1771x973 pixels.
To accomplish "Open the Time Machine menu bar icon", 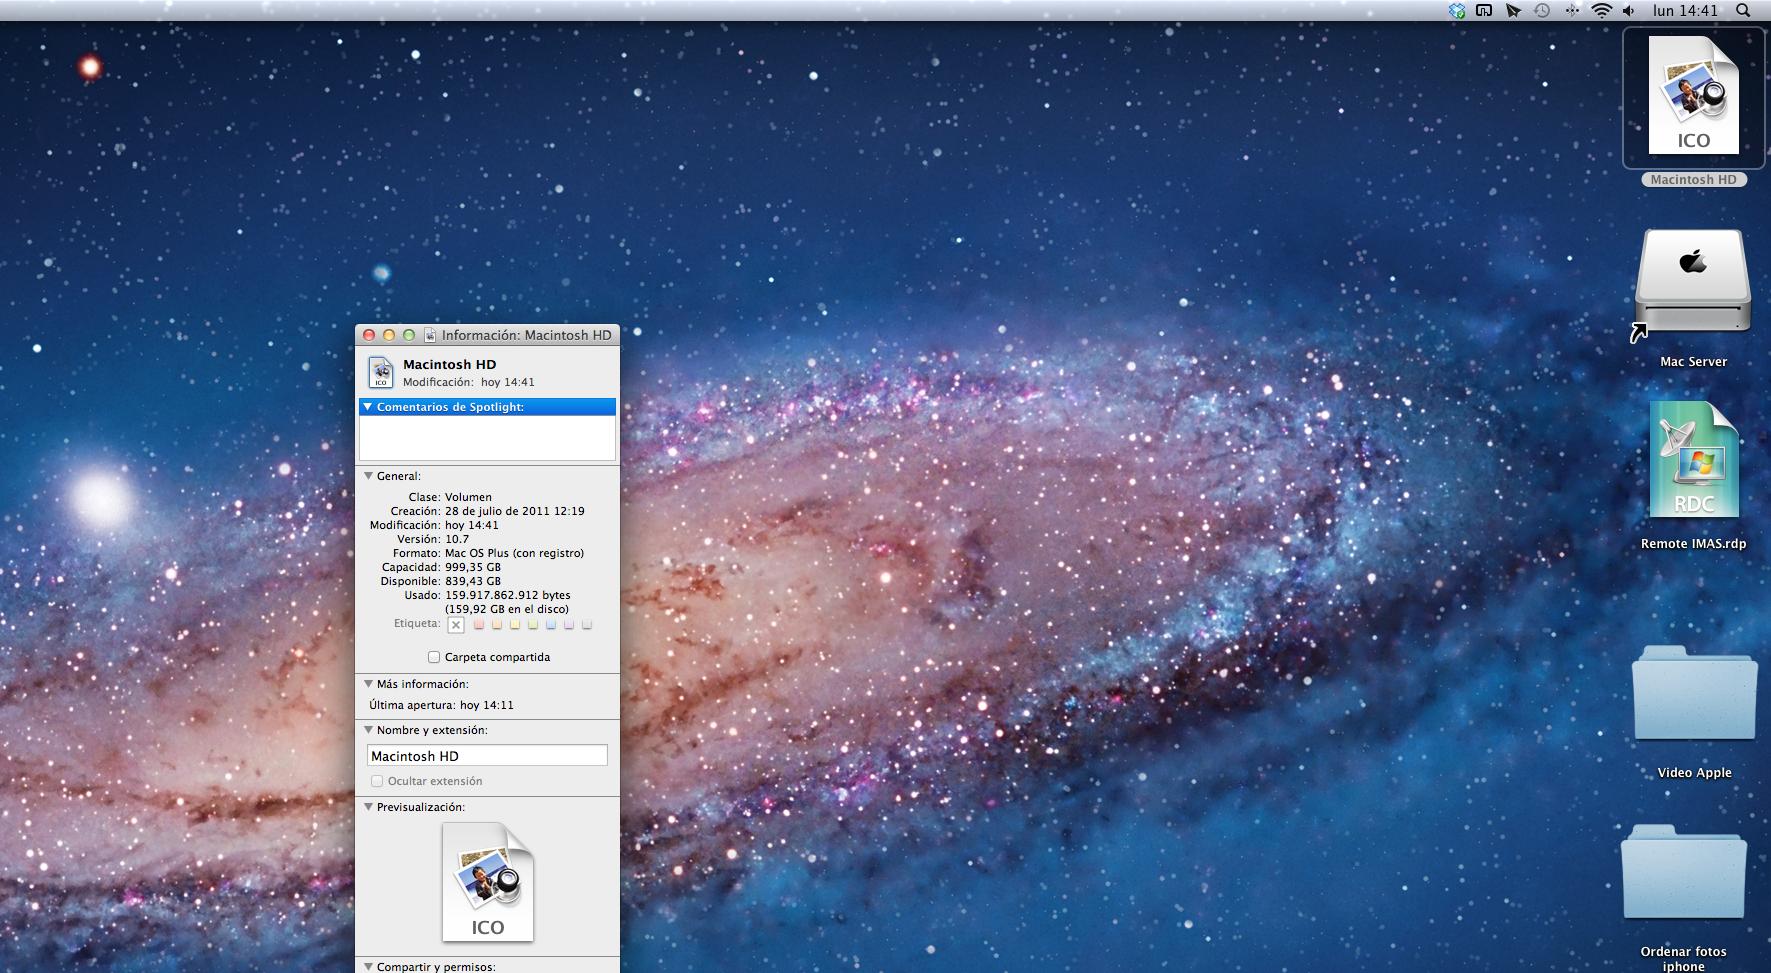I will tap(1542, 11).
